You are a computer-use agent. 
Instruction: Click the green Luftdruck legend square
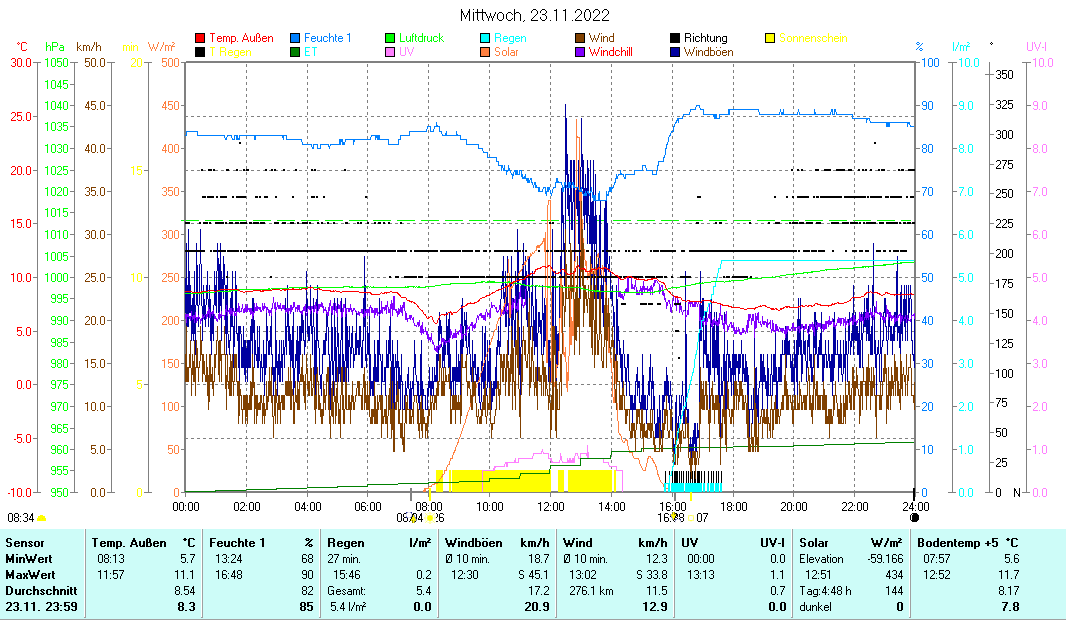pos(391,39)
